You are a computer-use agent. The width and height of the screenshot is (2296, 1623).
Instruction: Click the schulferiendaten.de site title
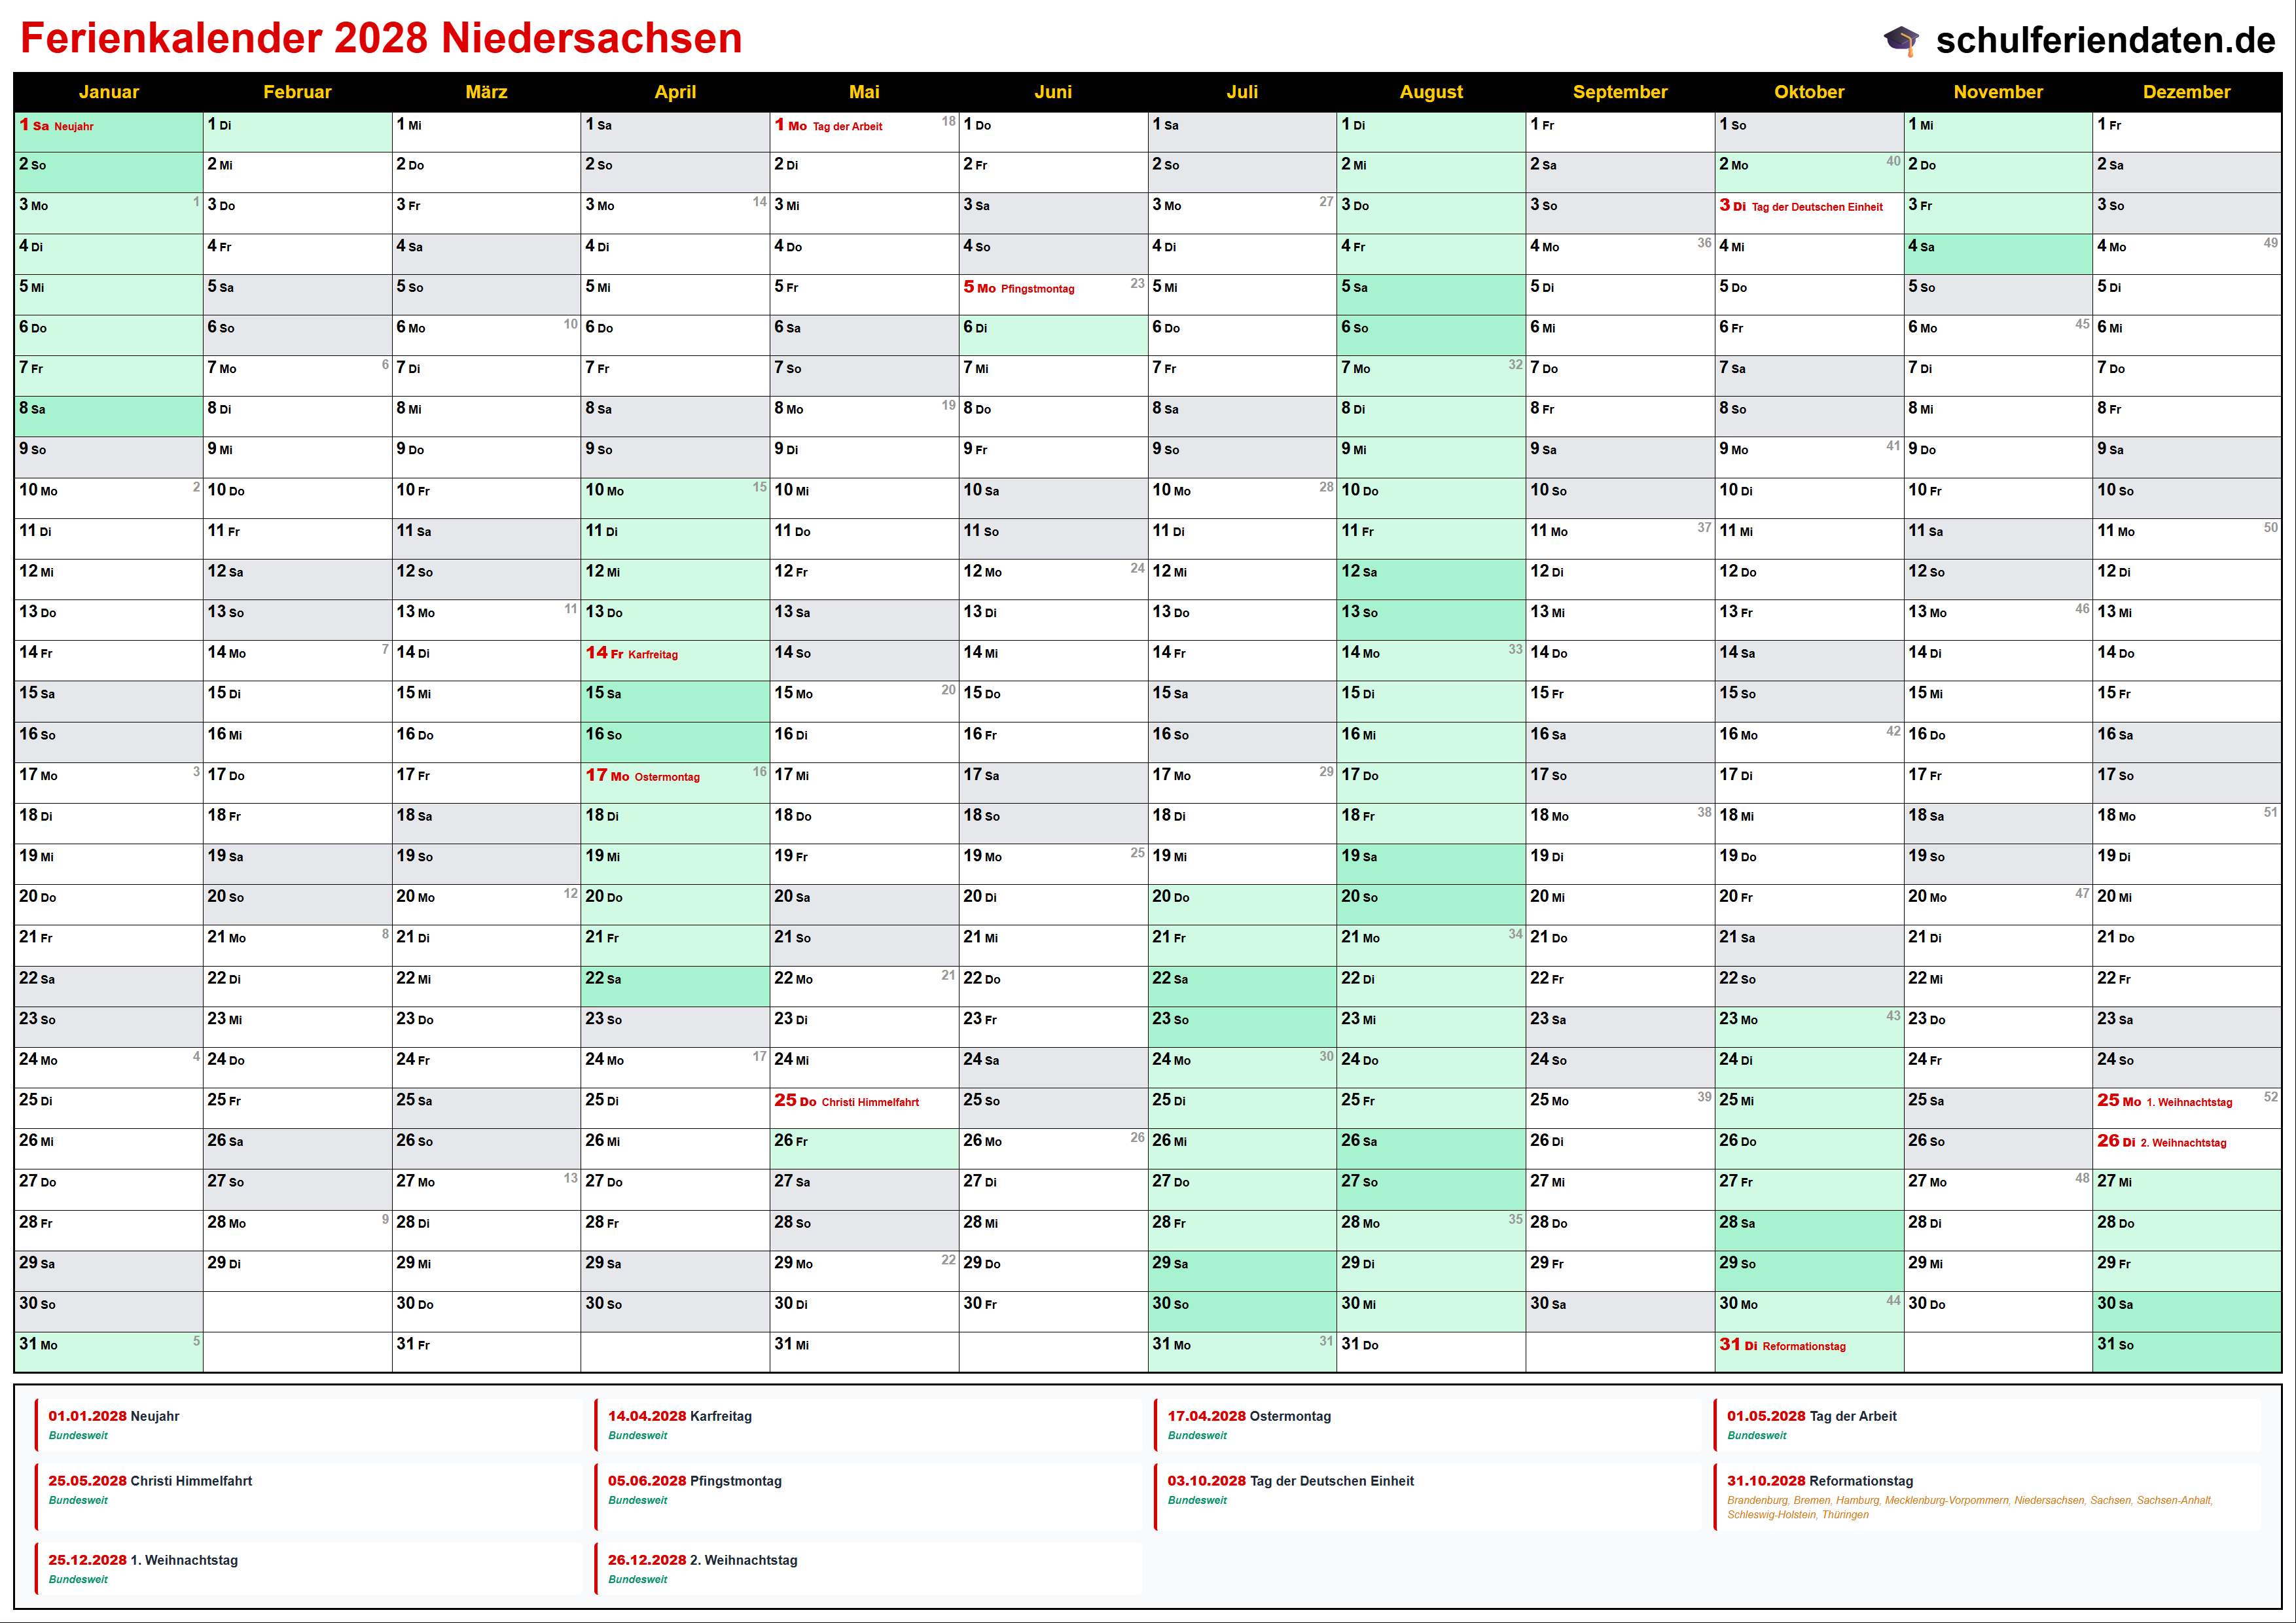[2105, 40]
